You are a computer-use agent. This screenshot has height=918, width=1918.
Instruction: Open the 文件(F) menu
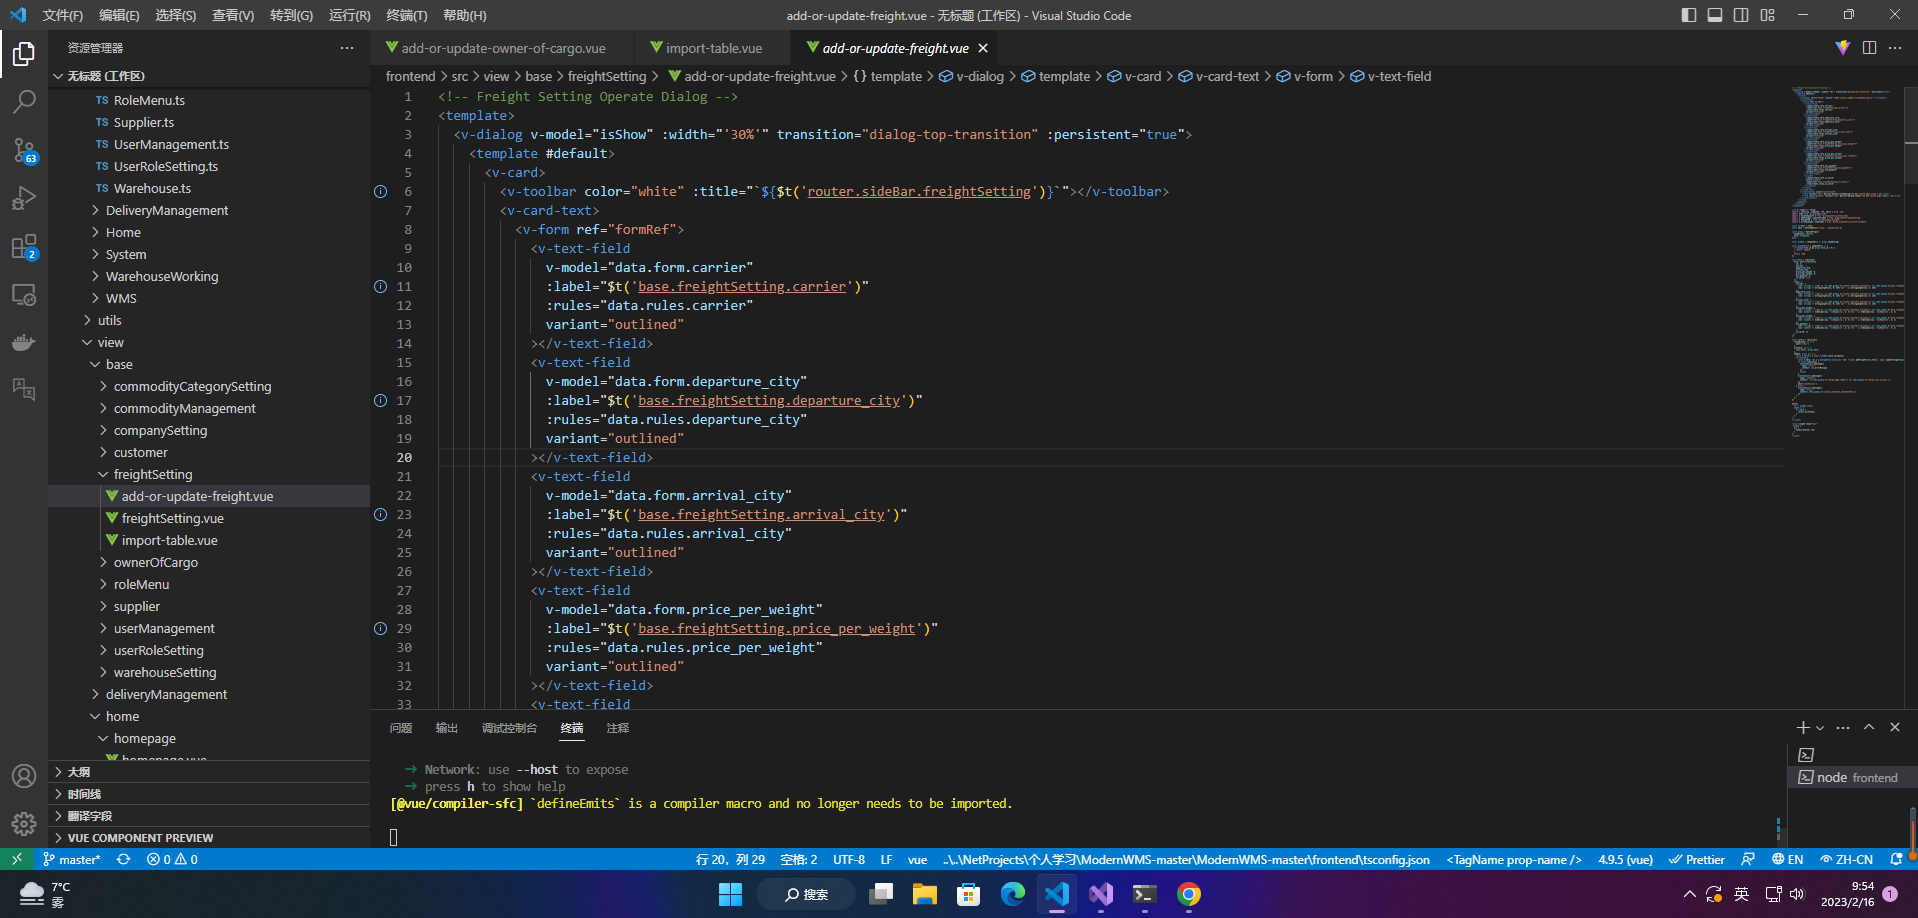click(x=63, y=15)
